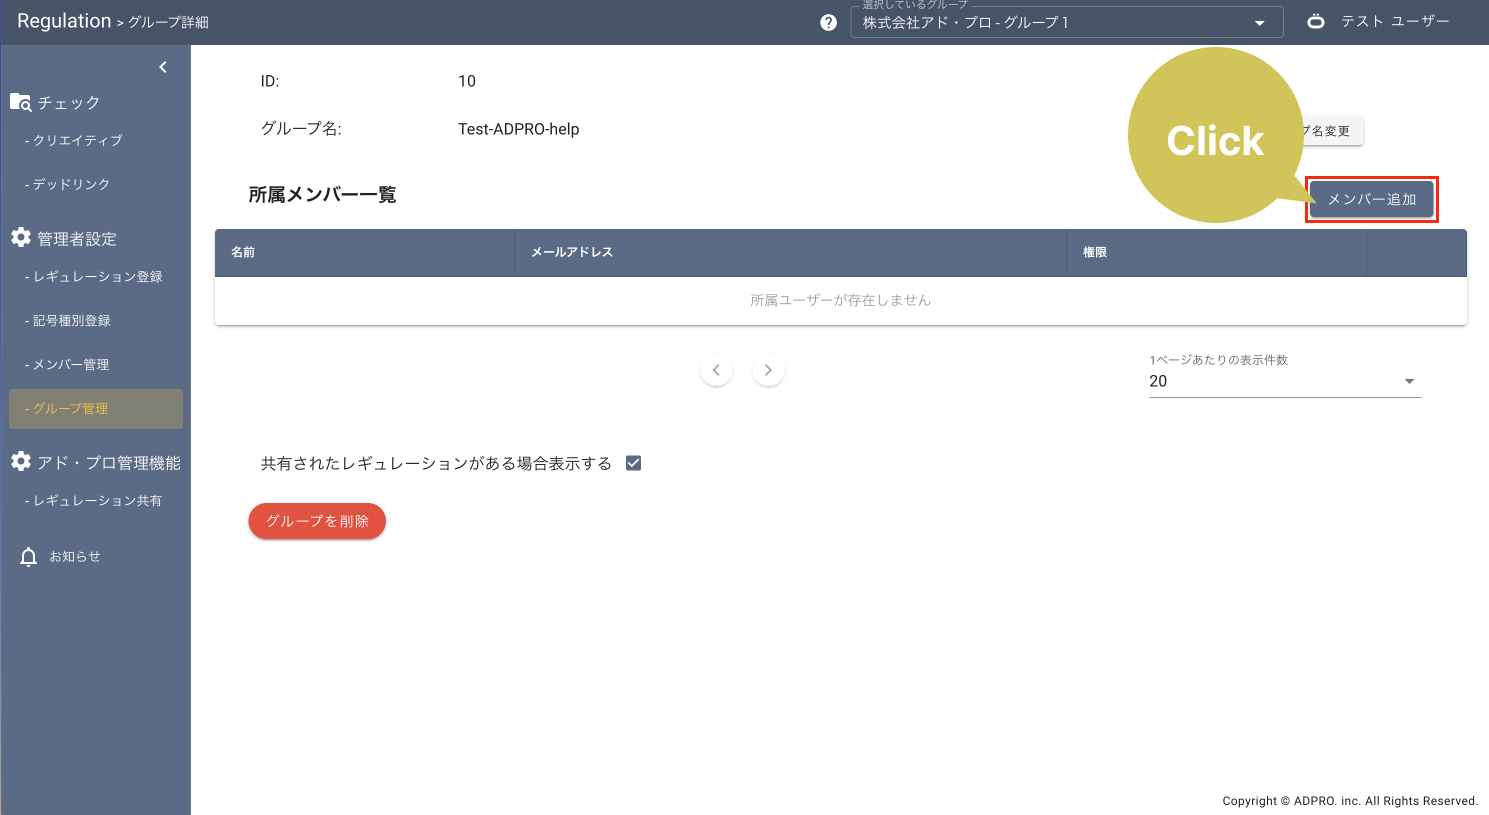1489x815 pixels.
Task: Open メンバー管理 in sidebar
Action: [x=71, y=365]
